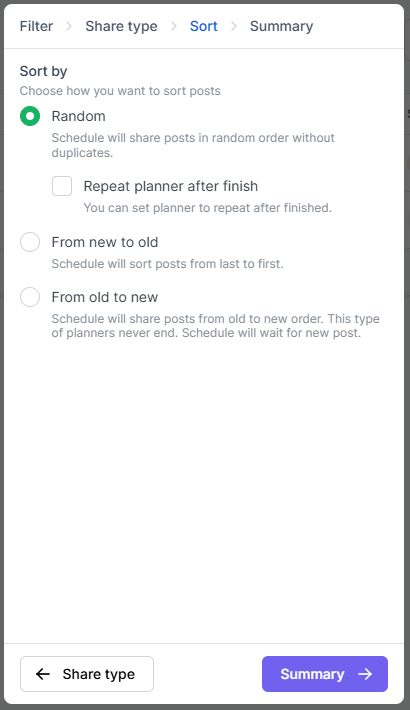Continue with the purple Summary button

pyautogui.click(x=325, y=674)
